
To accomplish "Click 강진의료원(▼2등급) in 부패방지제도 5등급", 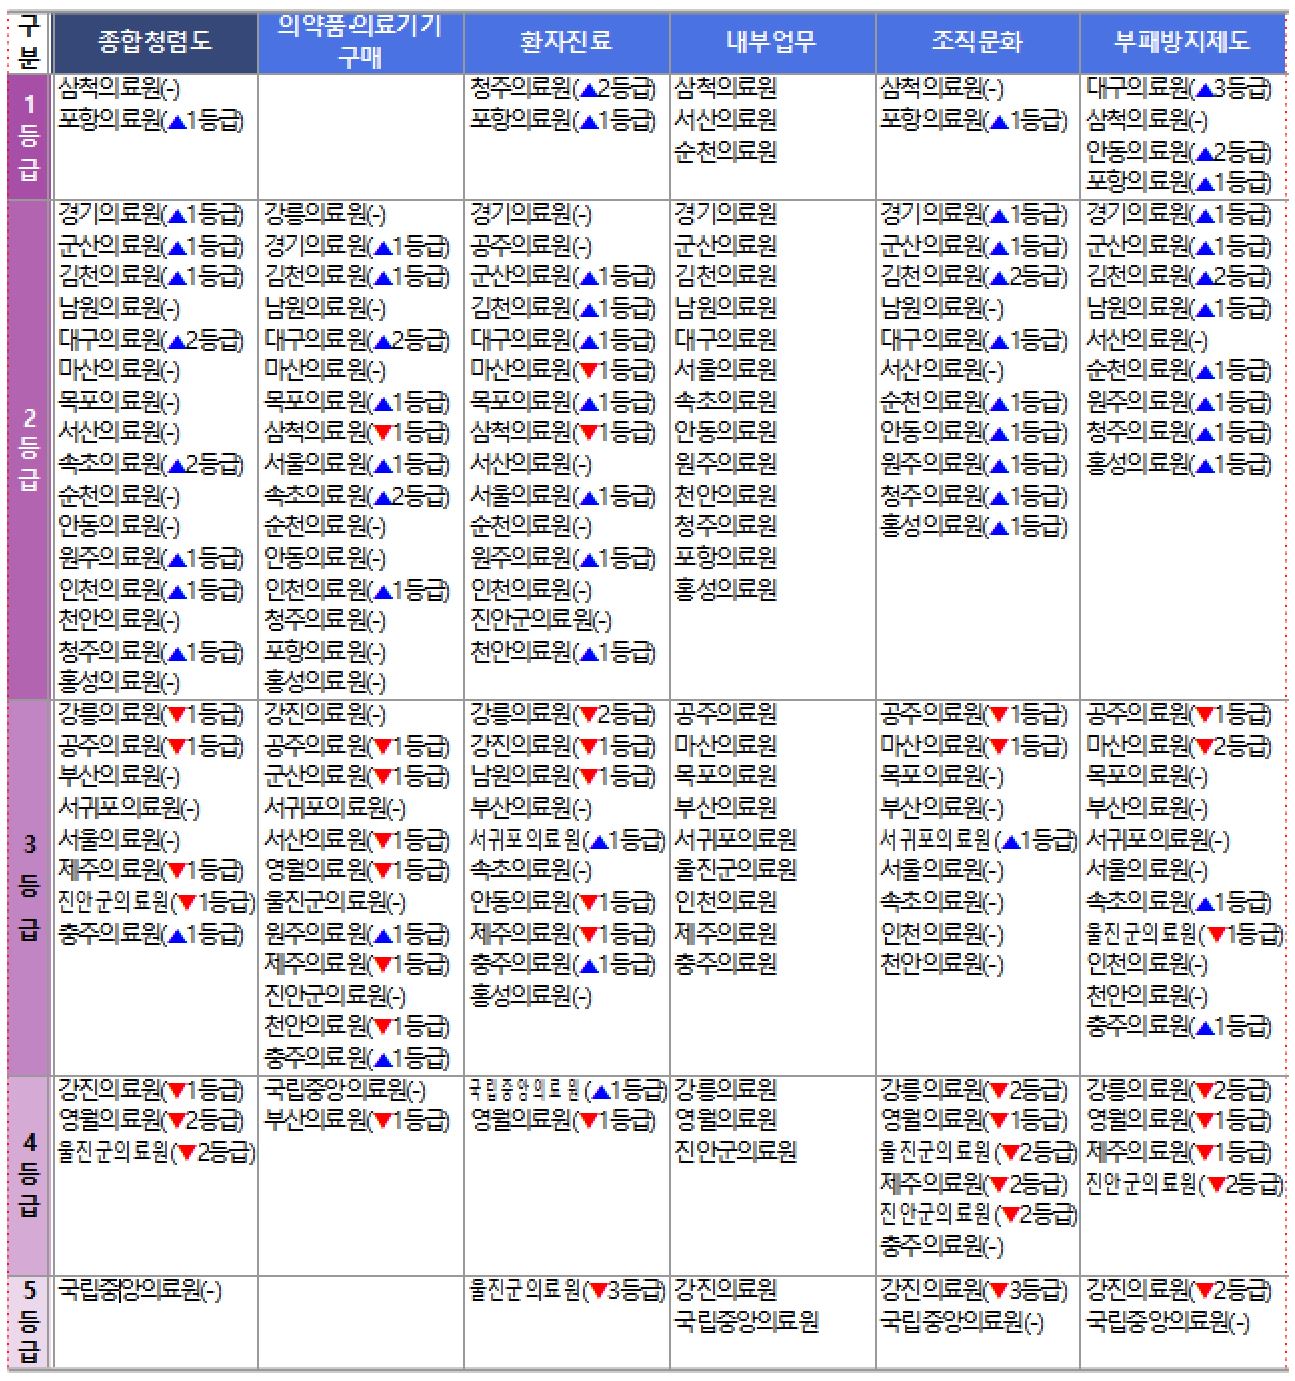I will pyautogui.click(x=1179, y=1291).
